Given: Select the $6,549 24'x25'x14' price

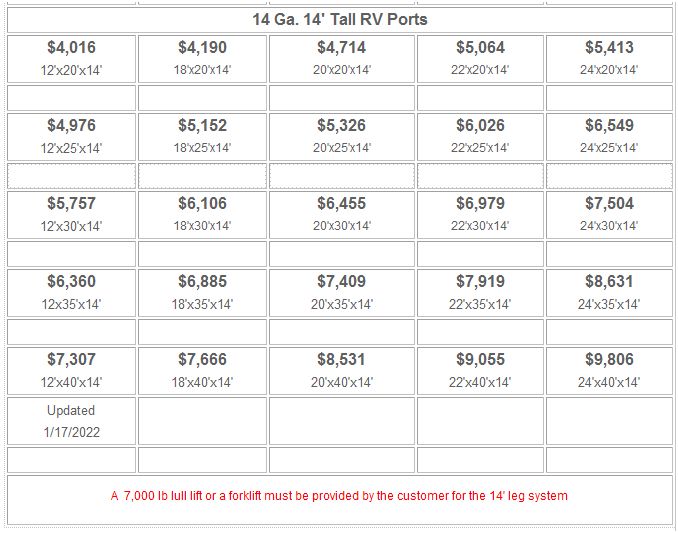Looking at the screenshot, I should [x=609, y=125].
